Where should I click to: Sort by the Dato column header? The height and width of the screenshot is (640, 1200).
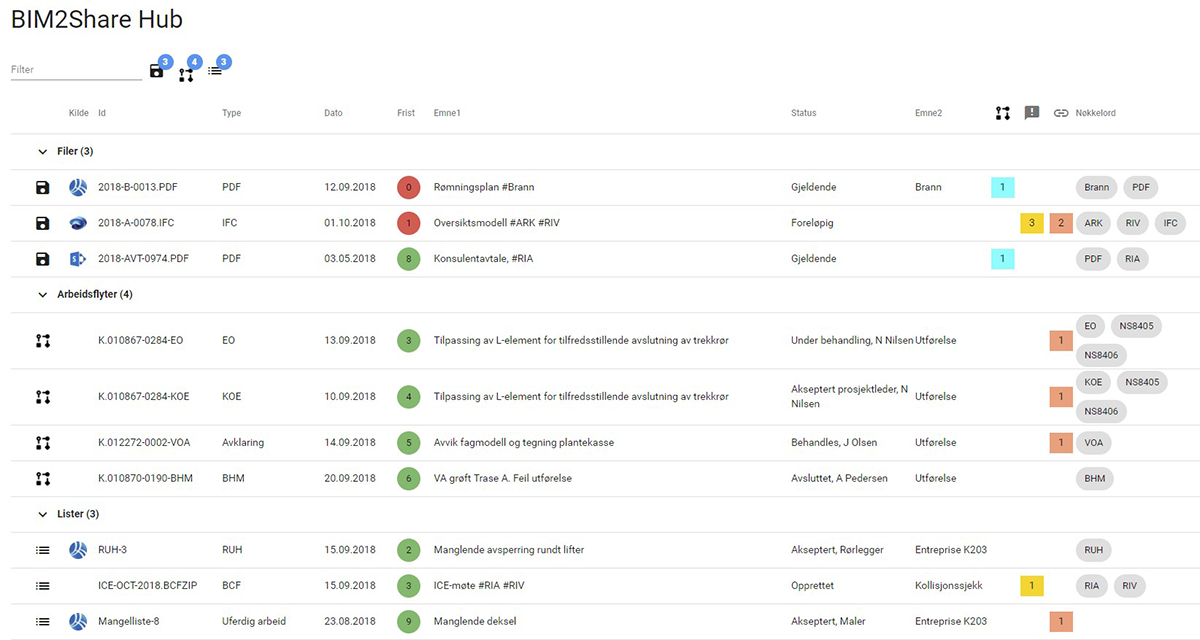(334, 113)
